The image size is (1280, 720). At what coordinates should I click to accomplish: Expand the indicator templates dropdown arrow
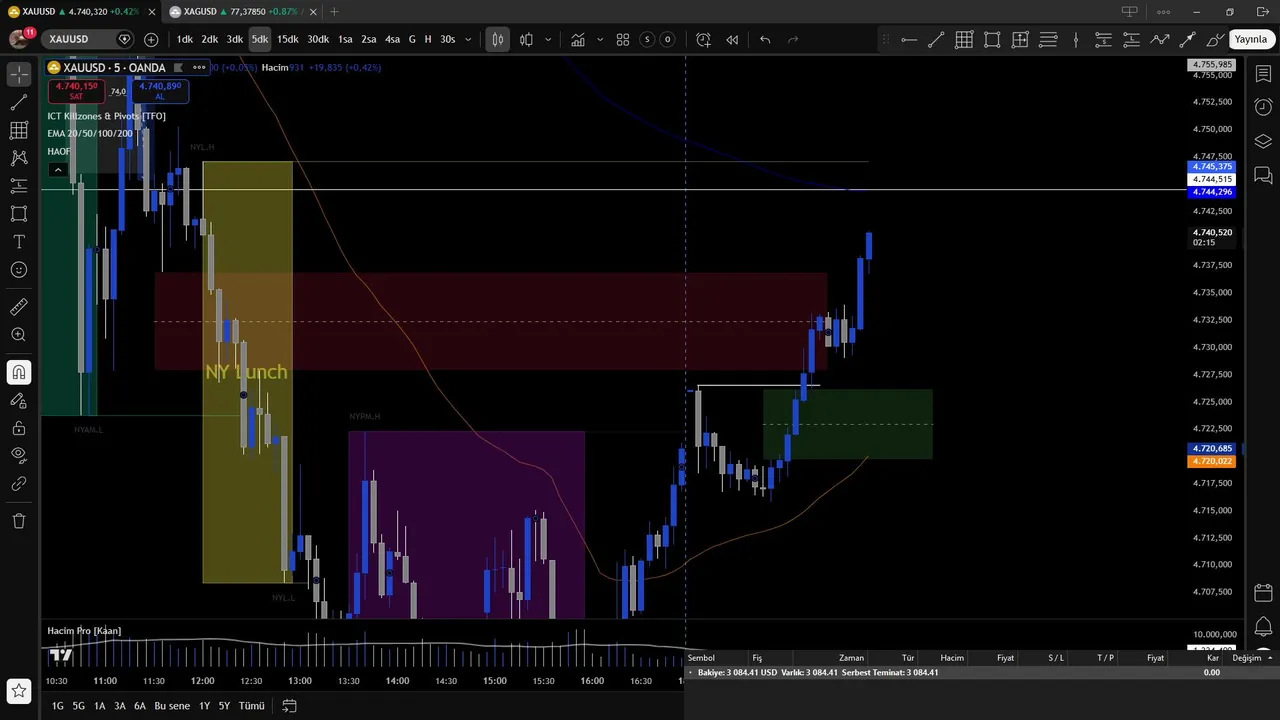[600, 39]
